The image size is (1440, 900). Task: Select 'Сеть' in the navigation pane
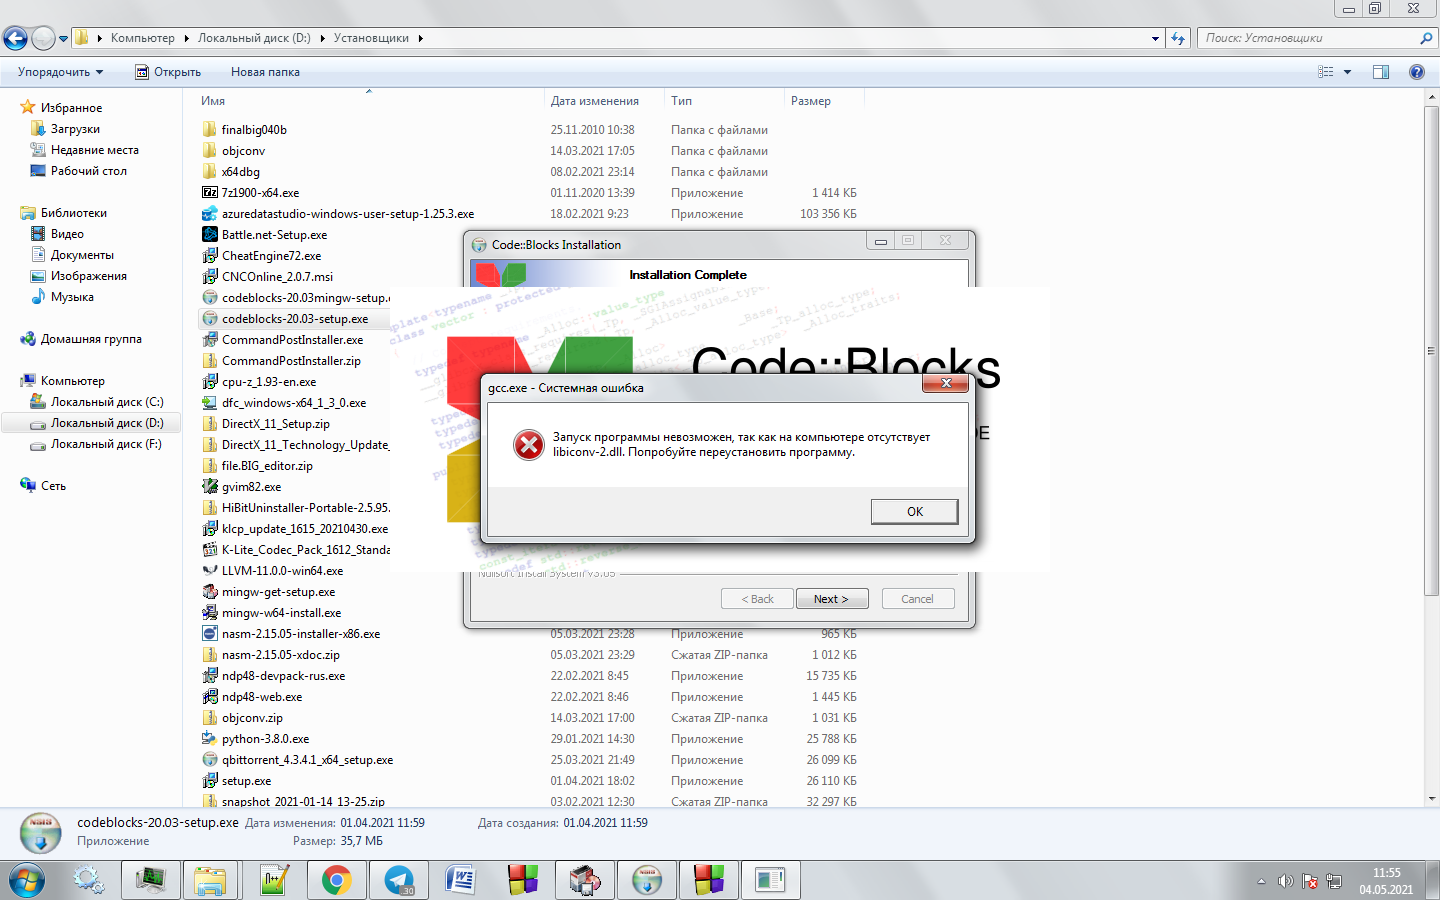tap(53, 486)
